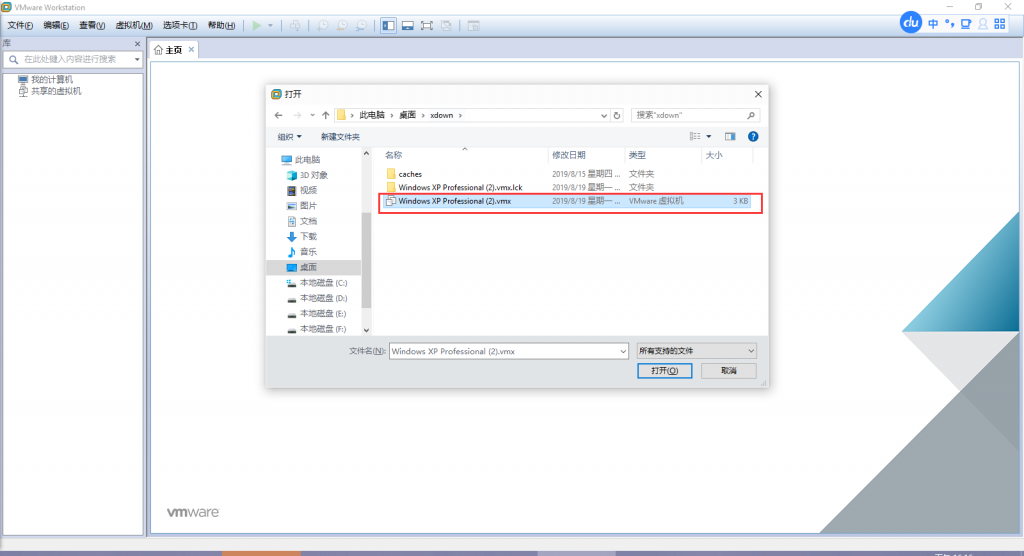Open the 组织 dropdown menu
This screenshot has height=556, width=1024.
(x=289, y=137)
